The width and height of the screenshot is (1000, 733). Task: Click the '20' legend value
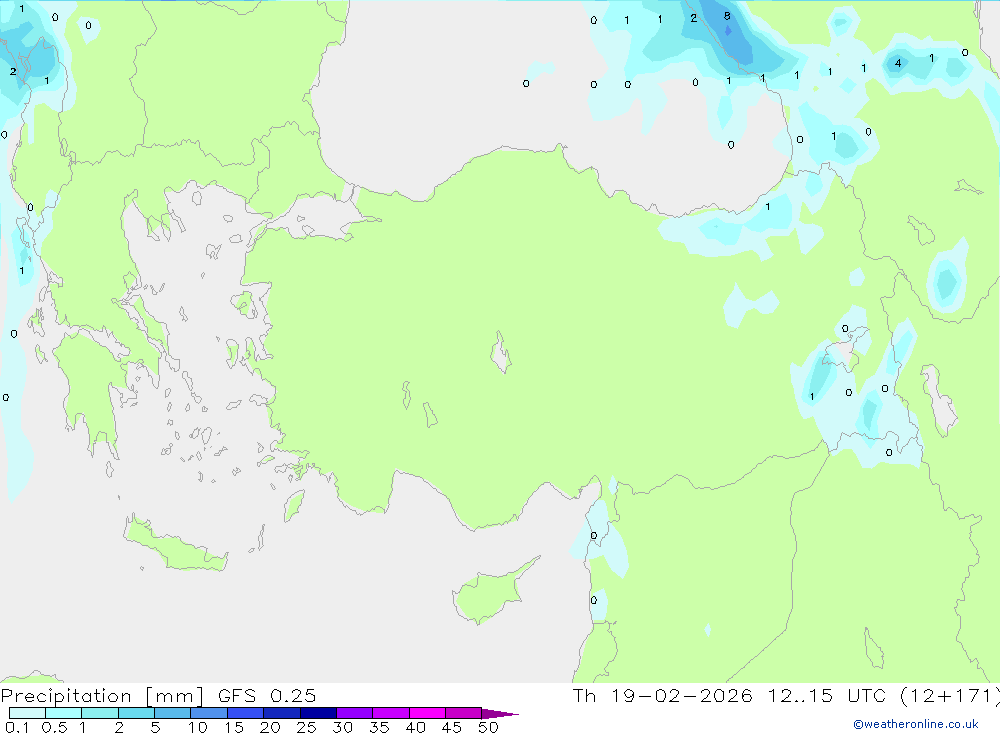pyautogui.click(x=270, y=727)
